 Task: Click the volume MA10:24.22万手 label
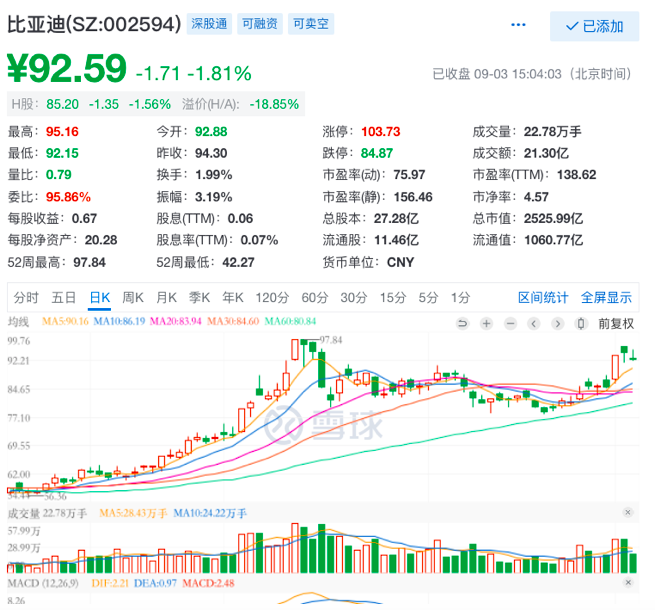click(210, 513)
